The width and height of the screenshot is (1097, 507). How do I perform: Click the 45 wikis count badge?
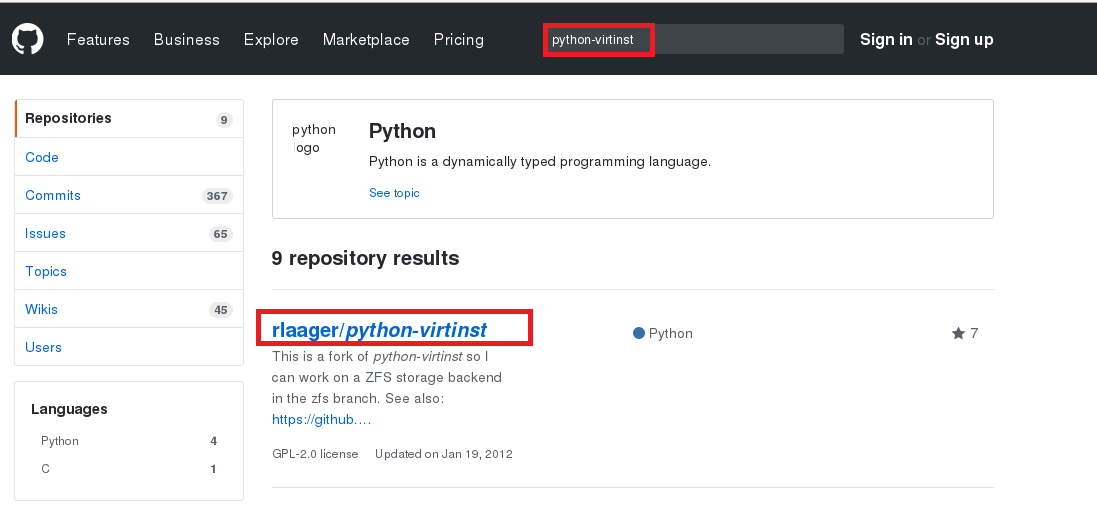(x=220, y=309)
